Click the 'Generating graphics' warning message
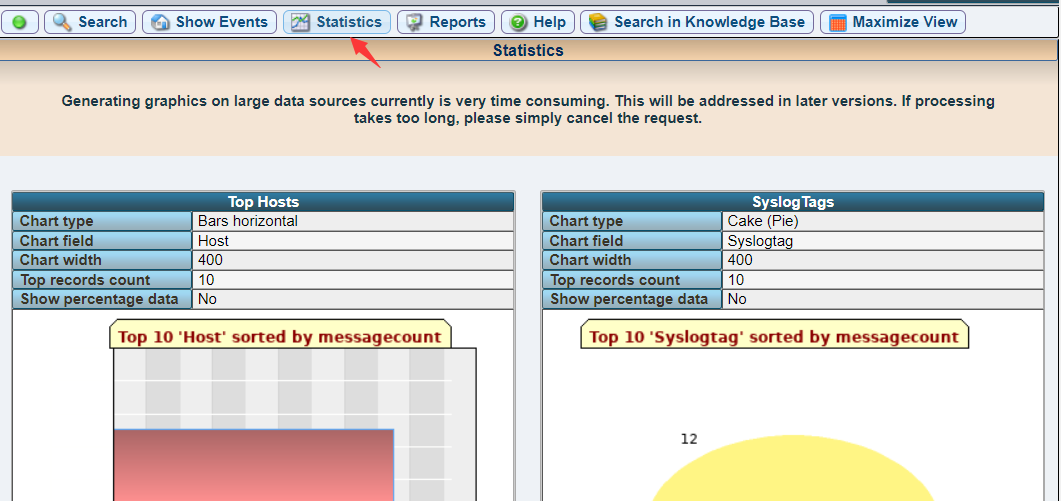The height and width of the screenshot is (501, 1061). pos(528,110)
